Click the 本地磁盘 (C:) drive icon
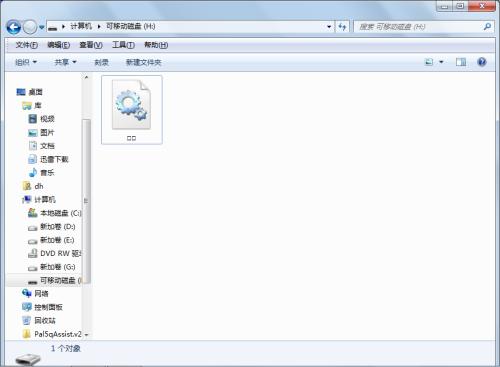 coord(33,213)
